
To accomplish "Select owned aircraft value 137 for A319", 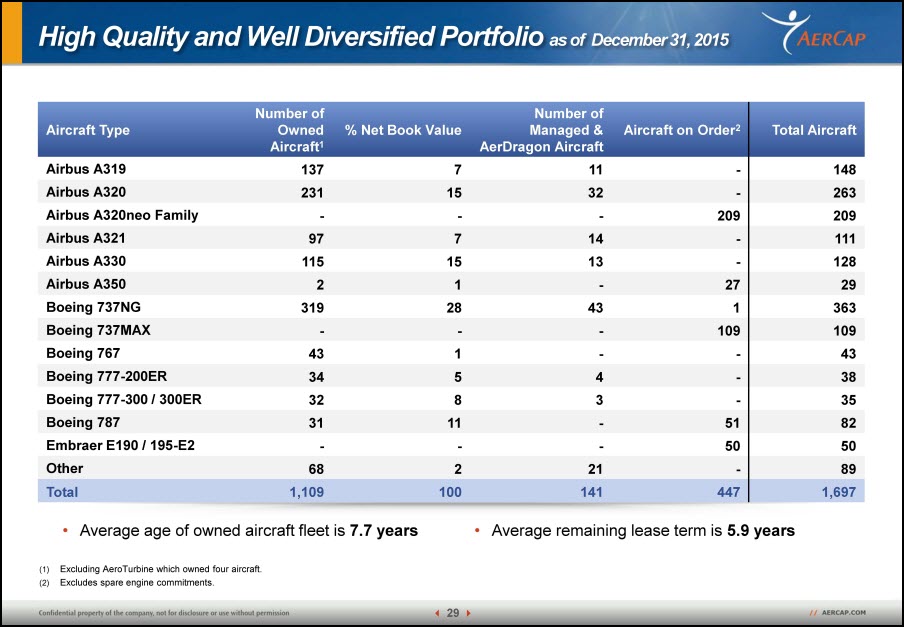I will tap(312, 169).
